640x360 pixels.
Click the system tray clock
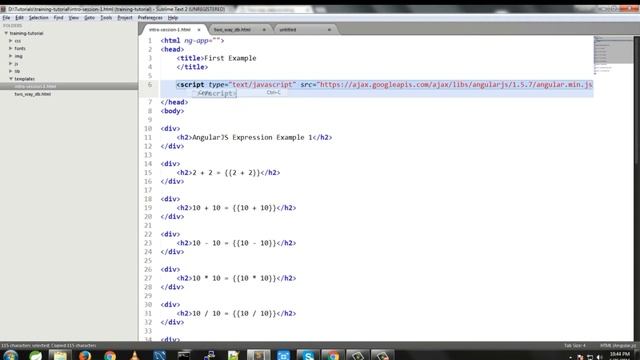(620, 355)
